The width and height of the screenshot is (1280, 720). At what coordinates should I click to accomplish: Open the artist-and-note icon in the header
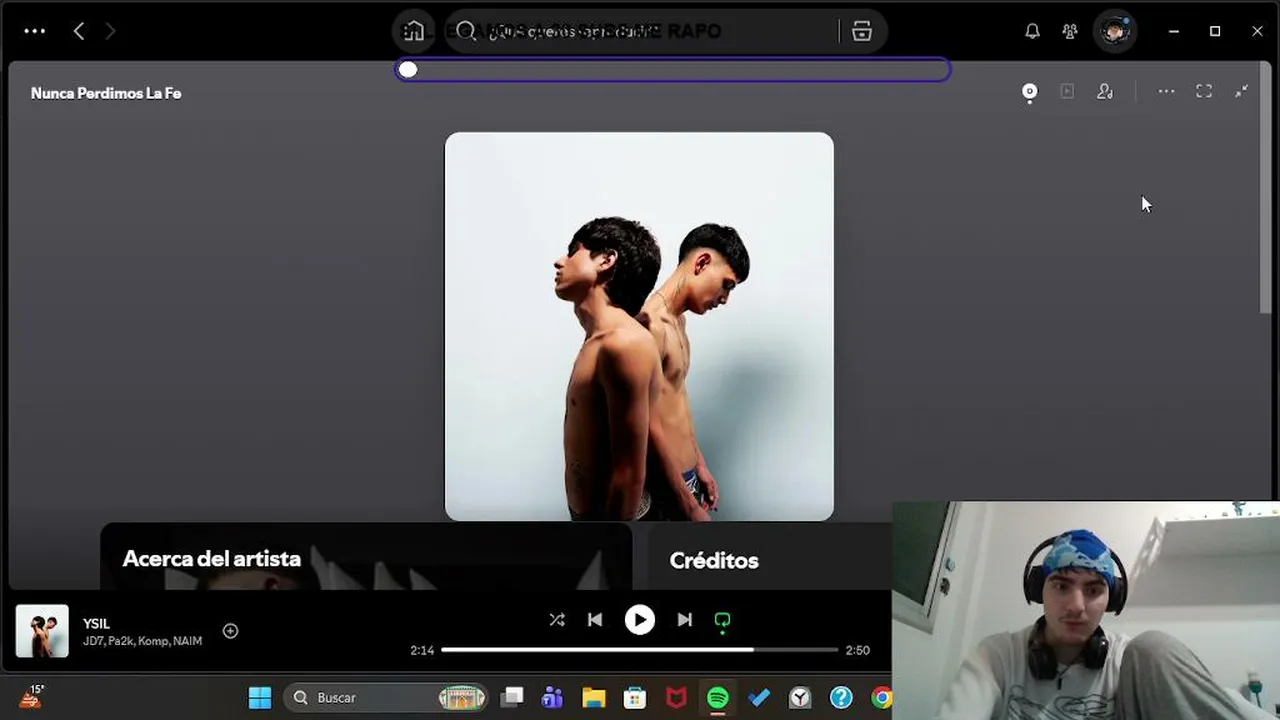click(1105, 92)
